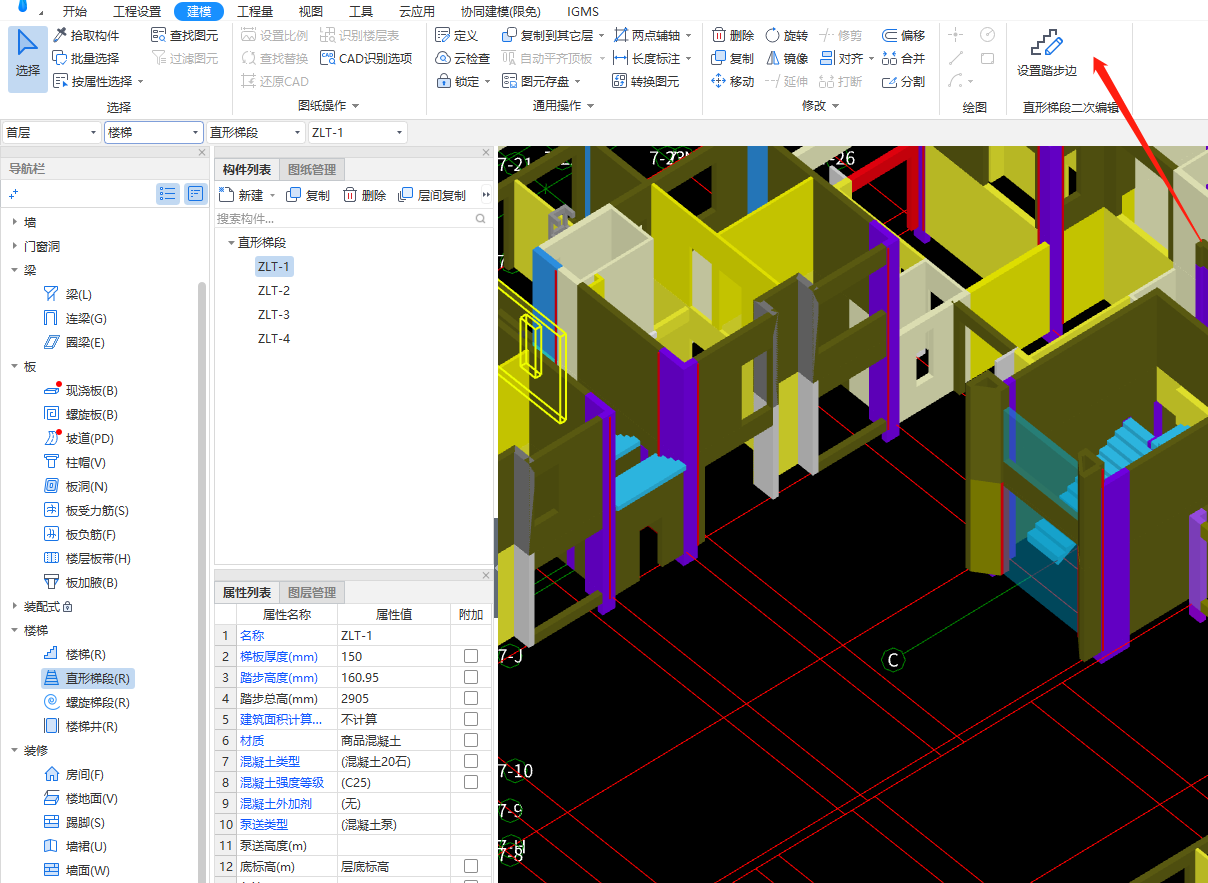The image size is (1208, 883).
Task: Click 层间复制 button
Action: [432, 195]
